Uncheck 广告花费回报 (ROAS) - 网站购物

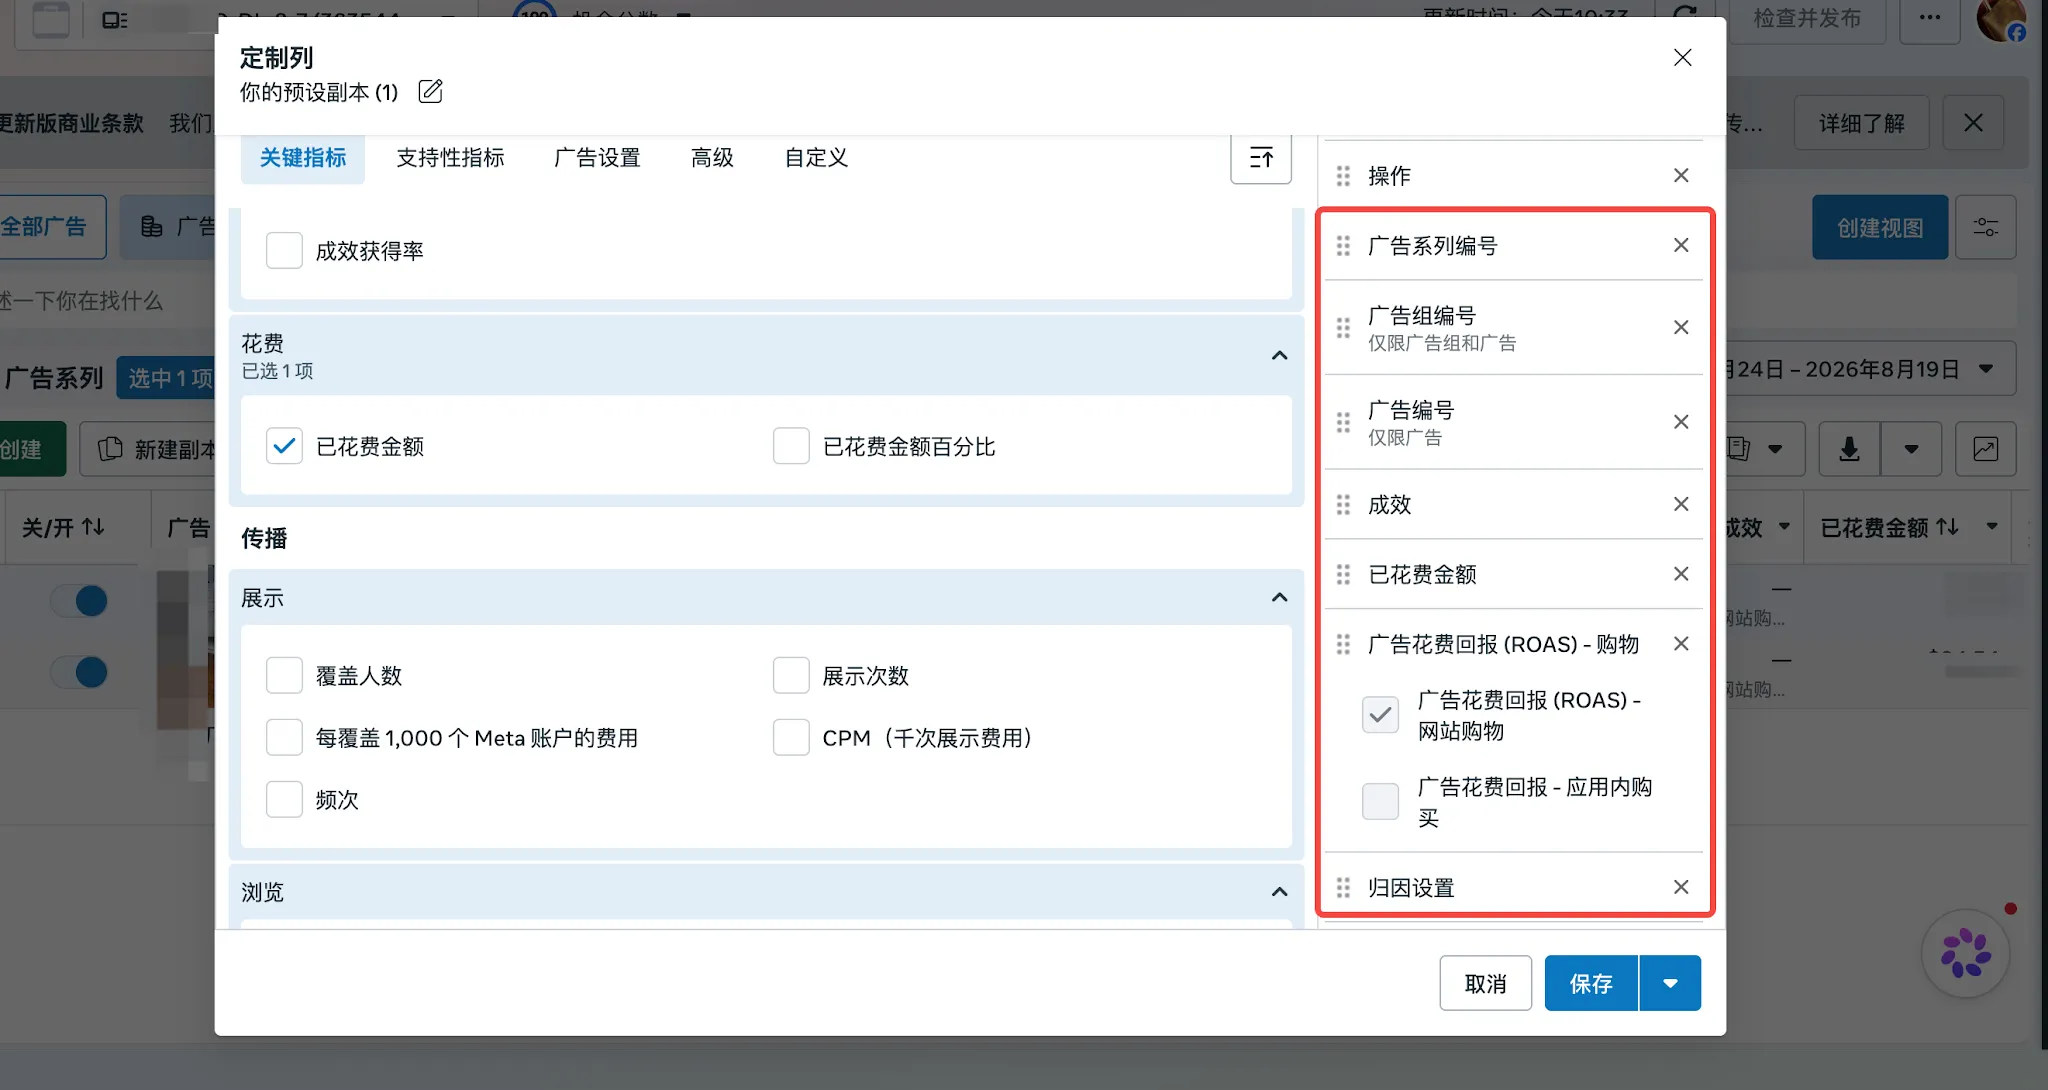click(1380, 715)
